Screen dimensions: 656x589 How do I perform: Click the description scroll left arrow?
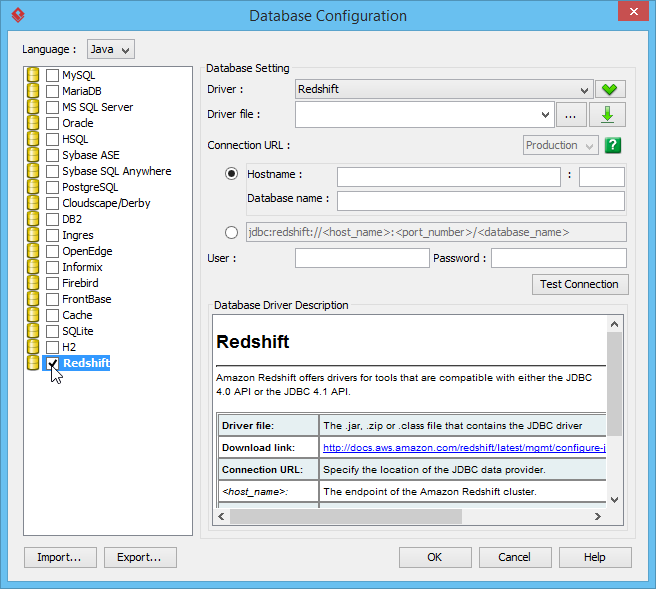coord(221,517)
